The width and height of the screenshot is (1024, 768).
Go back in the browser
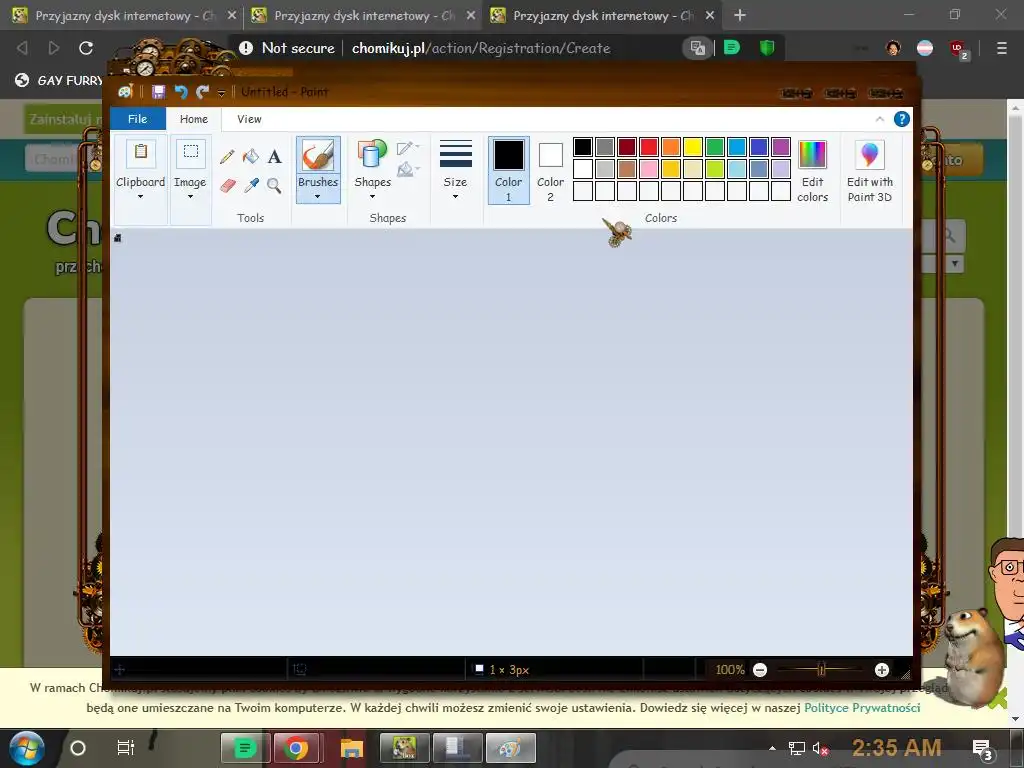pos(22,48)
